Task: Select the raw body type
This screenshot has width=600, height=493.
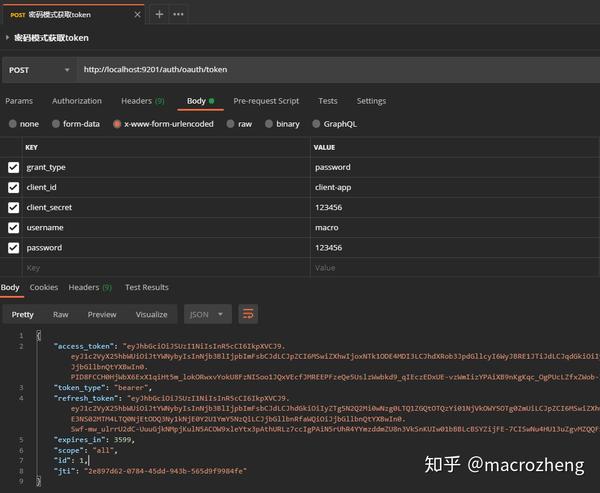Action: pyautogui.click(x=239, y=124)
